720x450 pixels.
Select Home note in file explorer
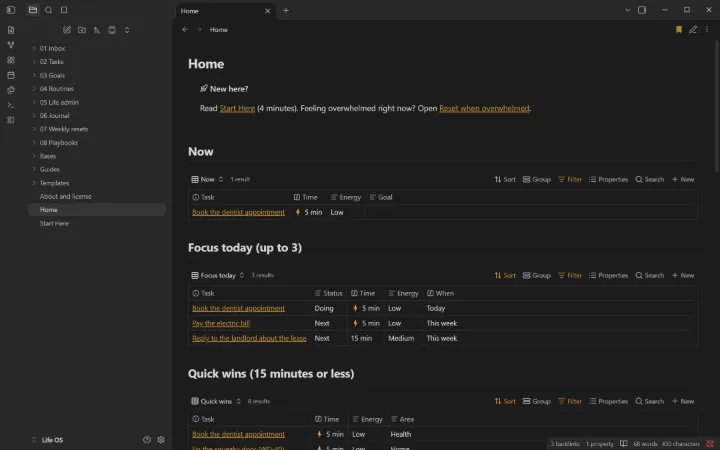tap(97, 210)
